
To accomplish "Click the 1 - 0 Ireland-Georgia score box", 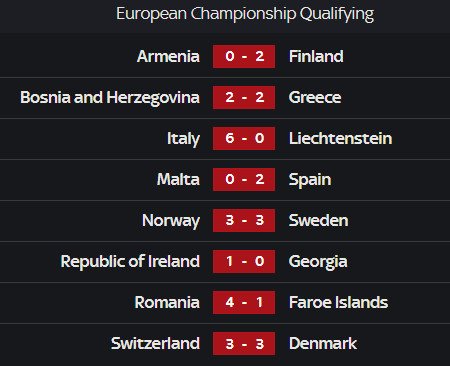I will (x=244, y=261).
